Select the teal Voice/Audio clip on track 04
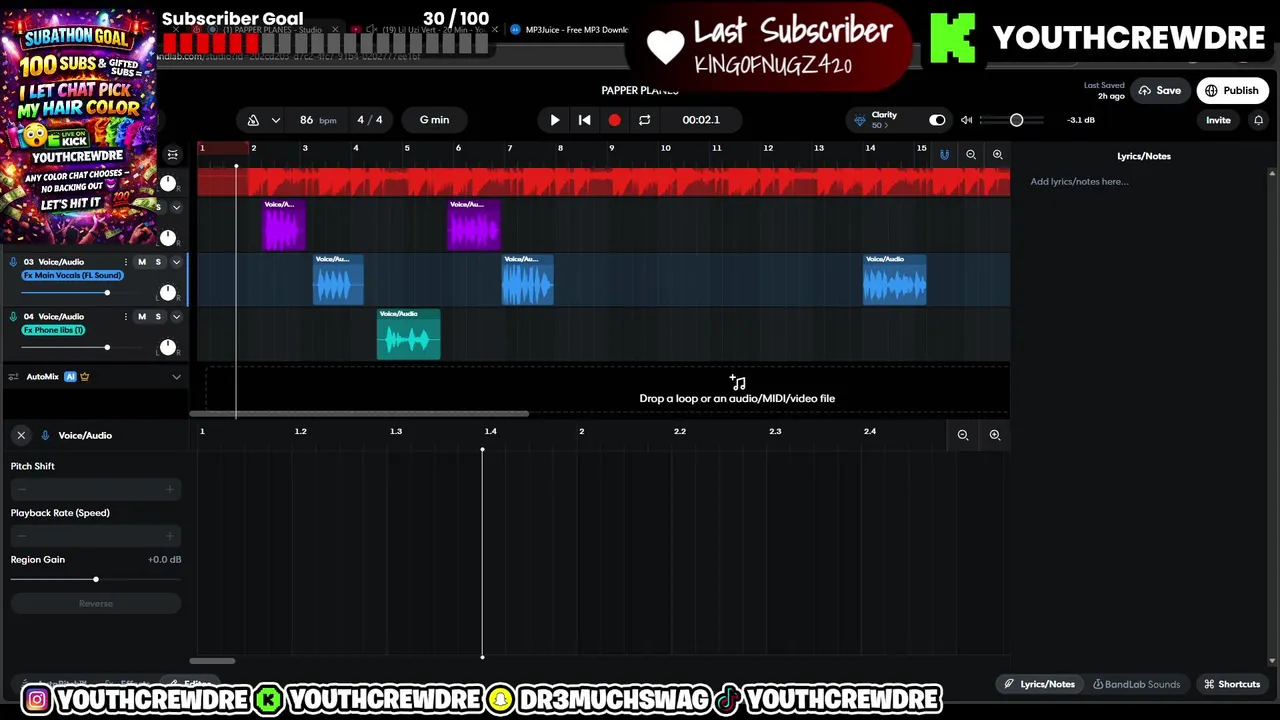Image resolution: width=1280 pixels, height=720 pixels. pos(408,334)
